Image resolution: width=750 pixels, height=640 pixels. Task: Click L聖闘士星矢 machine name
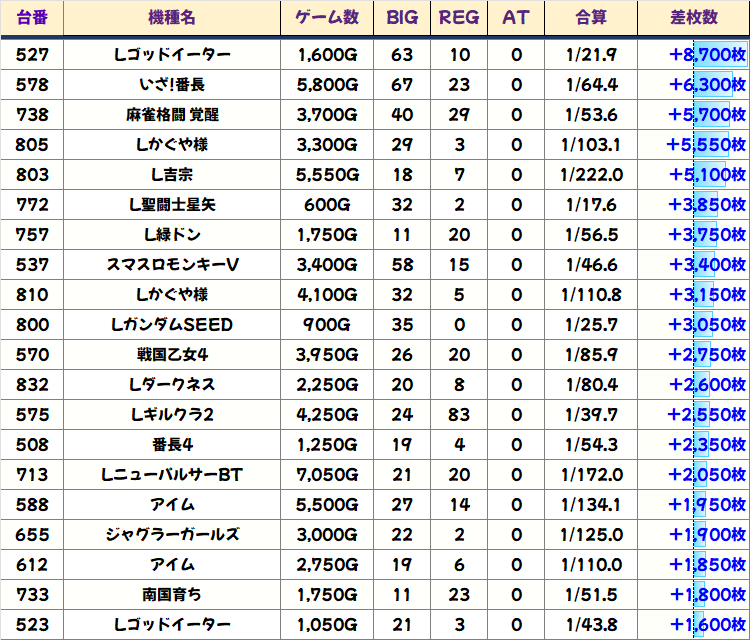[x=172, y=205]
